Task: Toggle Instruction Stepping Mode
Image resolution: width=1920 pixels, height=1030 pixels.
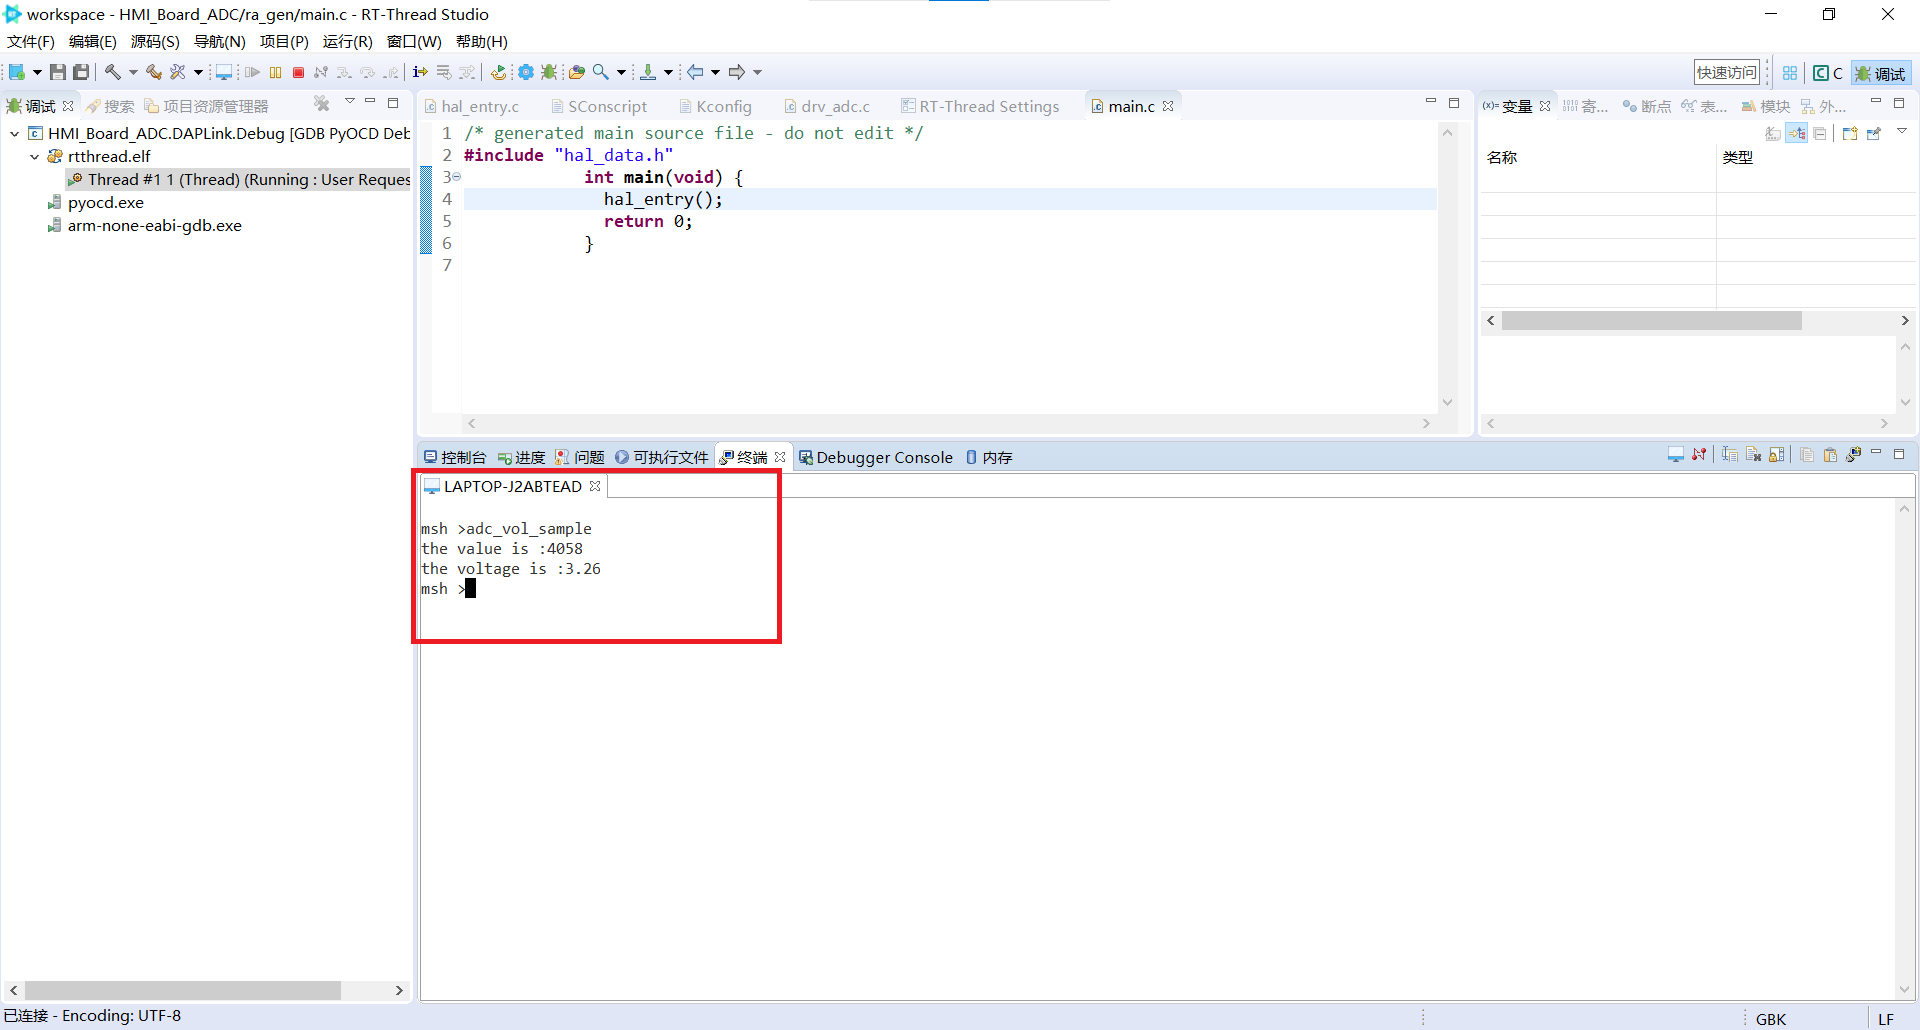Action: click(420, 72)
